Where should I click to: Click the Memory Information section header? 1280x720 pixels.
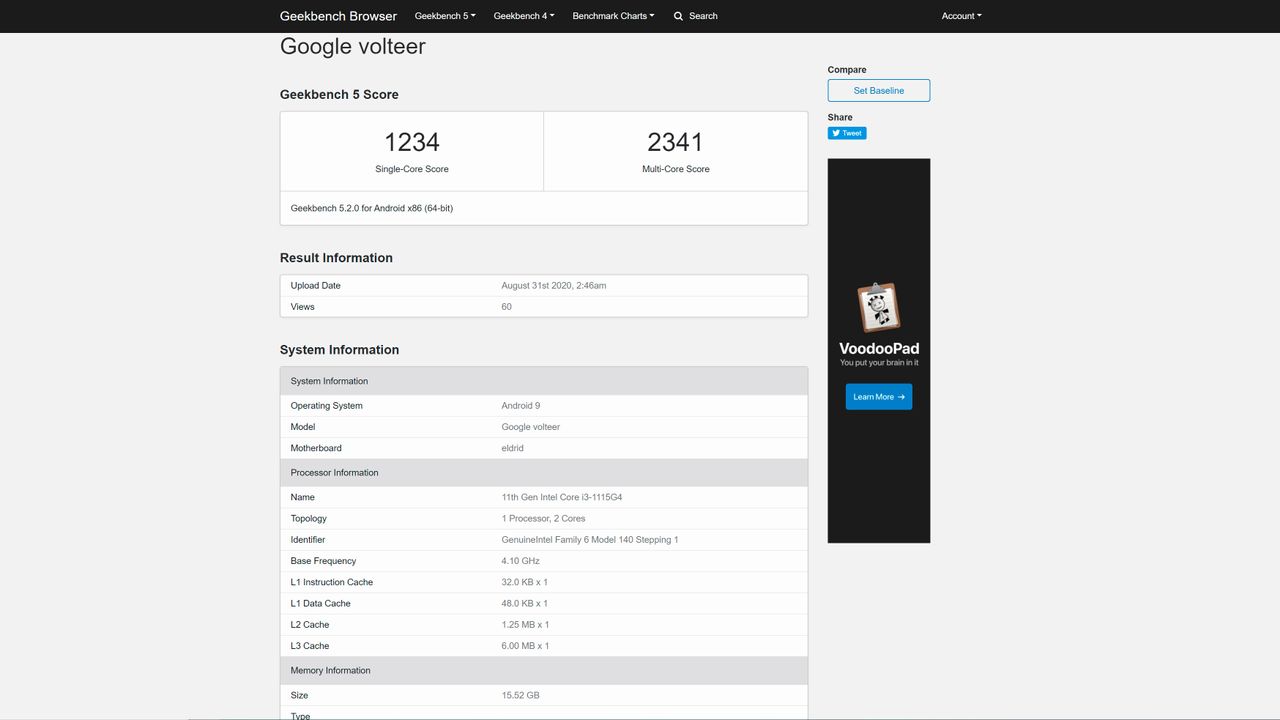click(x=544, y=671)
